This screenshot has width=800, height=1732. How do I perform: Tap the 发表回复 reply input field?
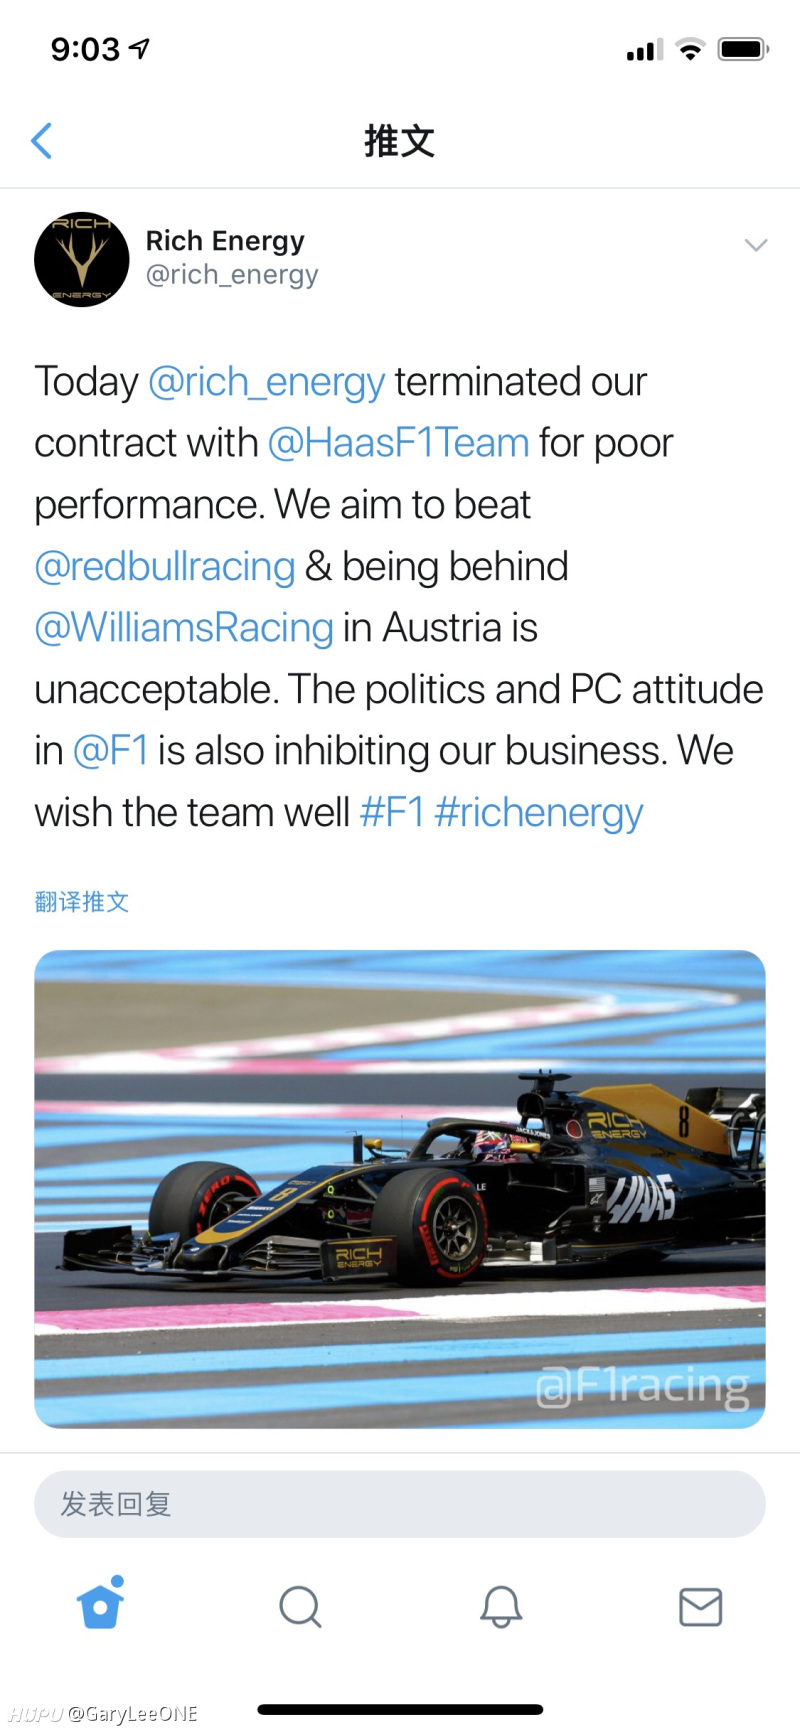click(x=400, y=1504)
